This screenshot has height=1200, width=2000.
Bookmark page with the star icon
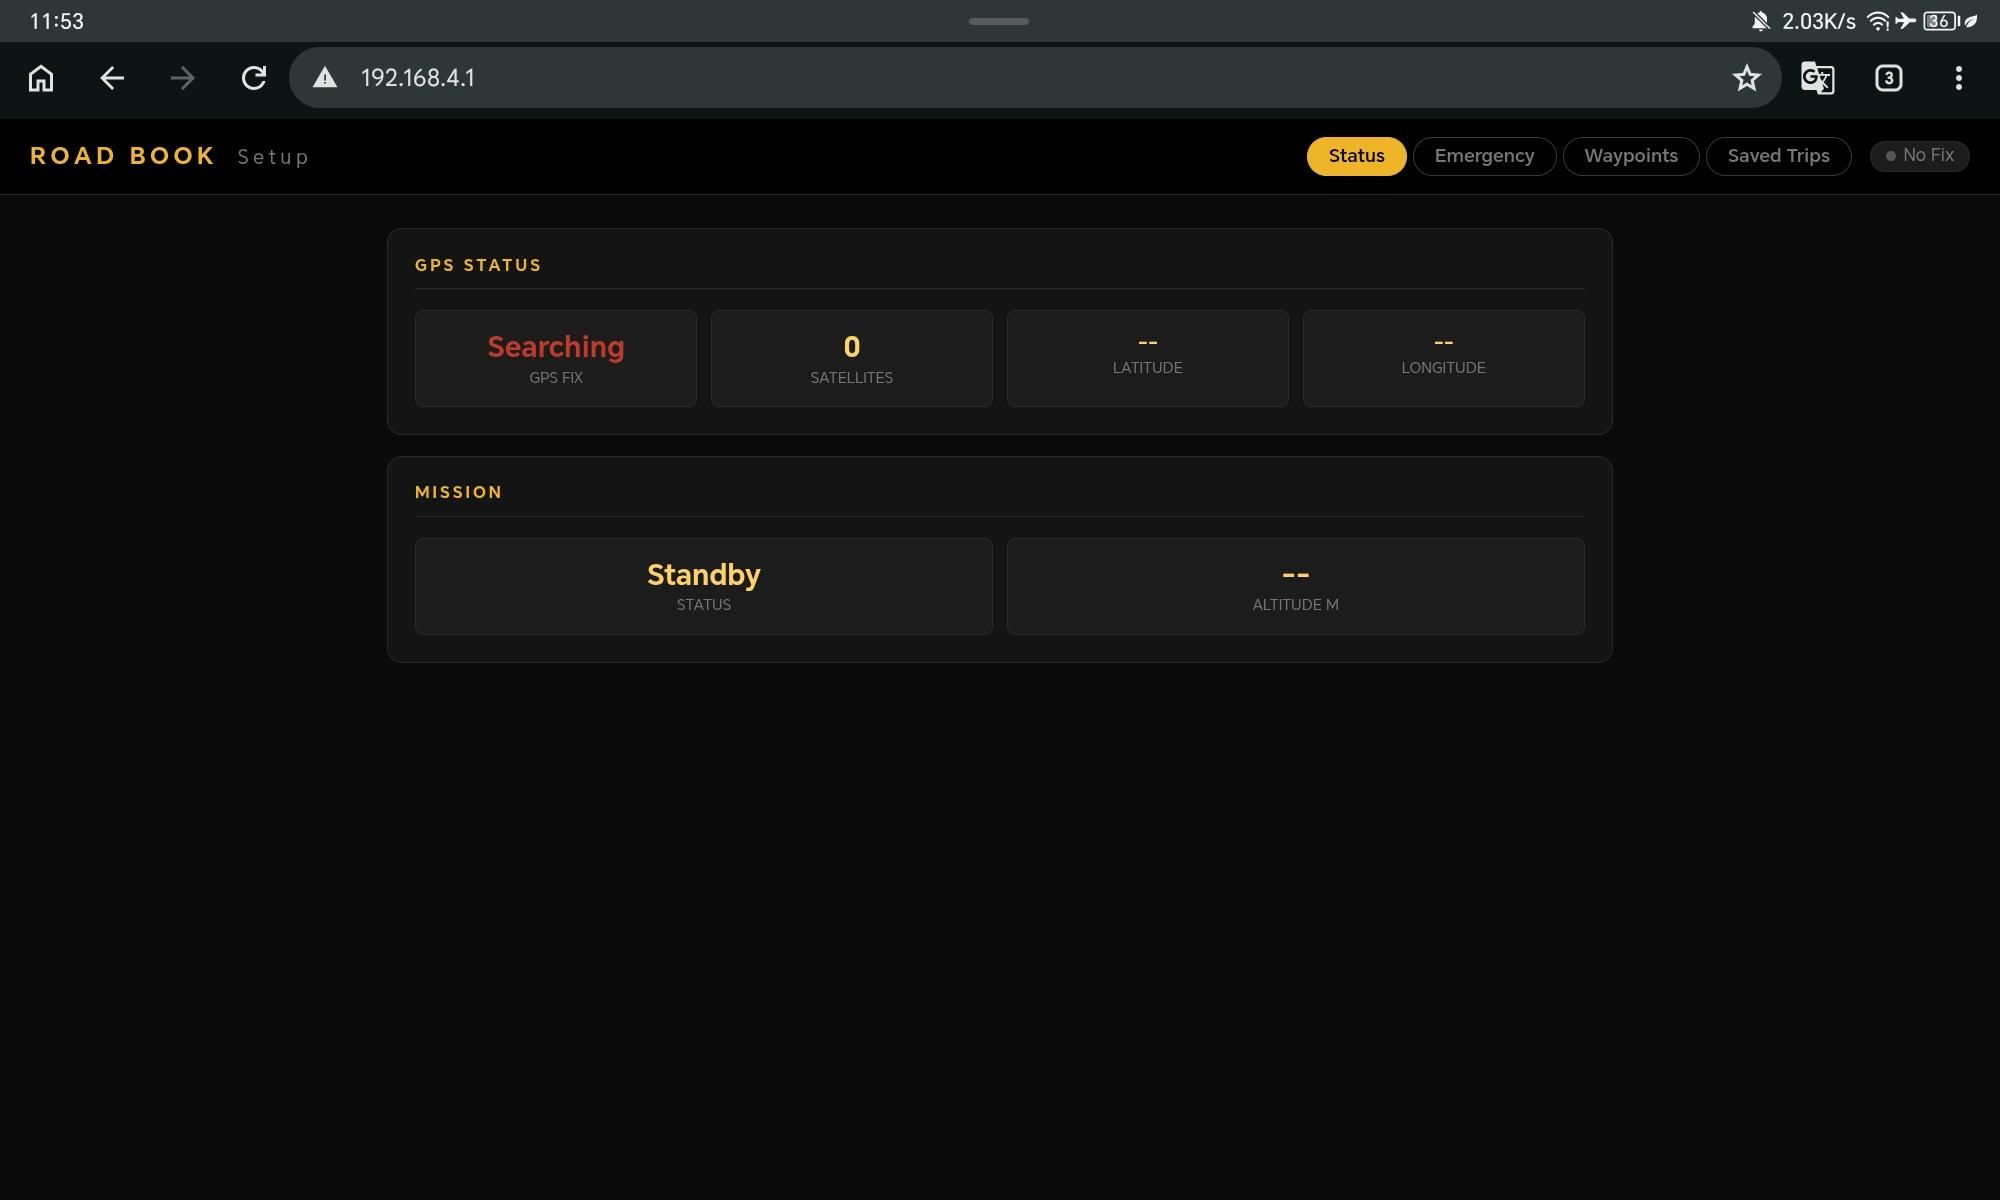(x=1746, y=78)
